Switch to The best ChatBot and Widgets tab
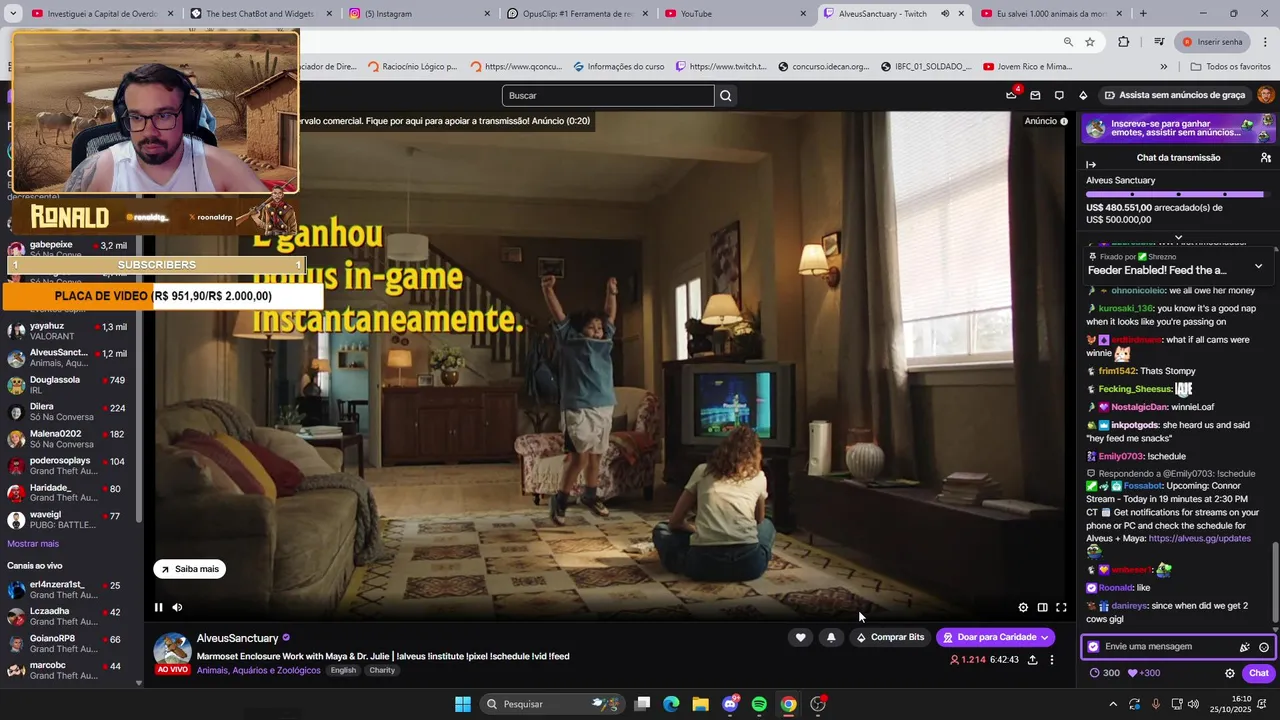The height and width of the screenshot is (720, 1280). [x=262, y=14]
